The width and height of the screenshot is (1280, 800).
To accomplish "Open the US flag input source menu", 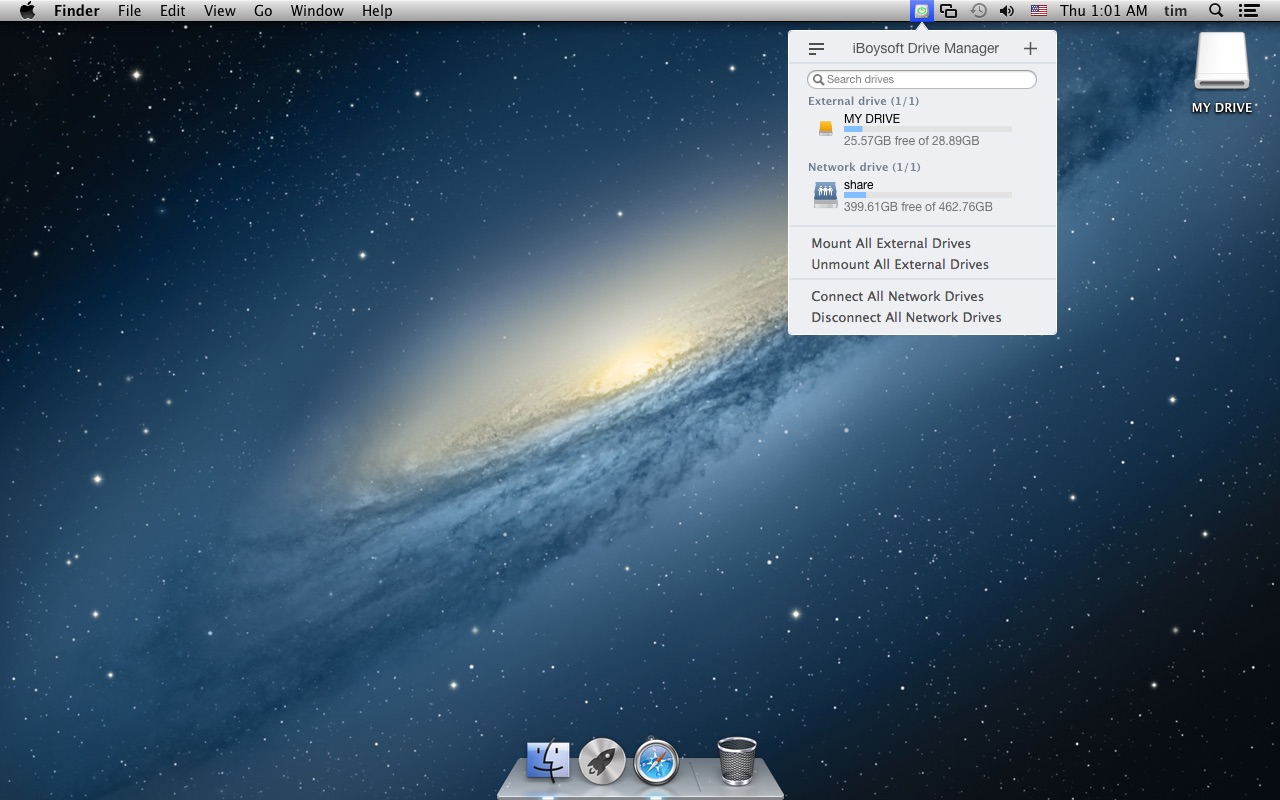I will 1039,11.
